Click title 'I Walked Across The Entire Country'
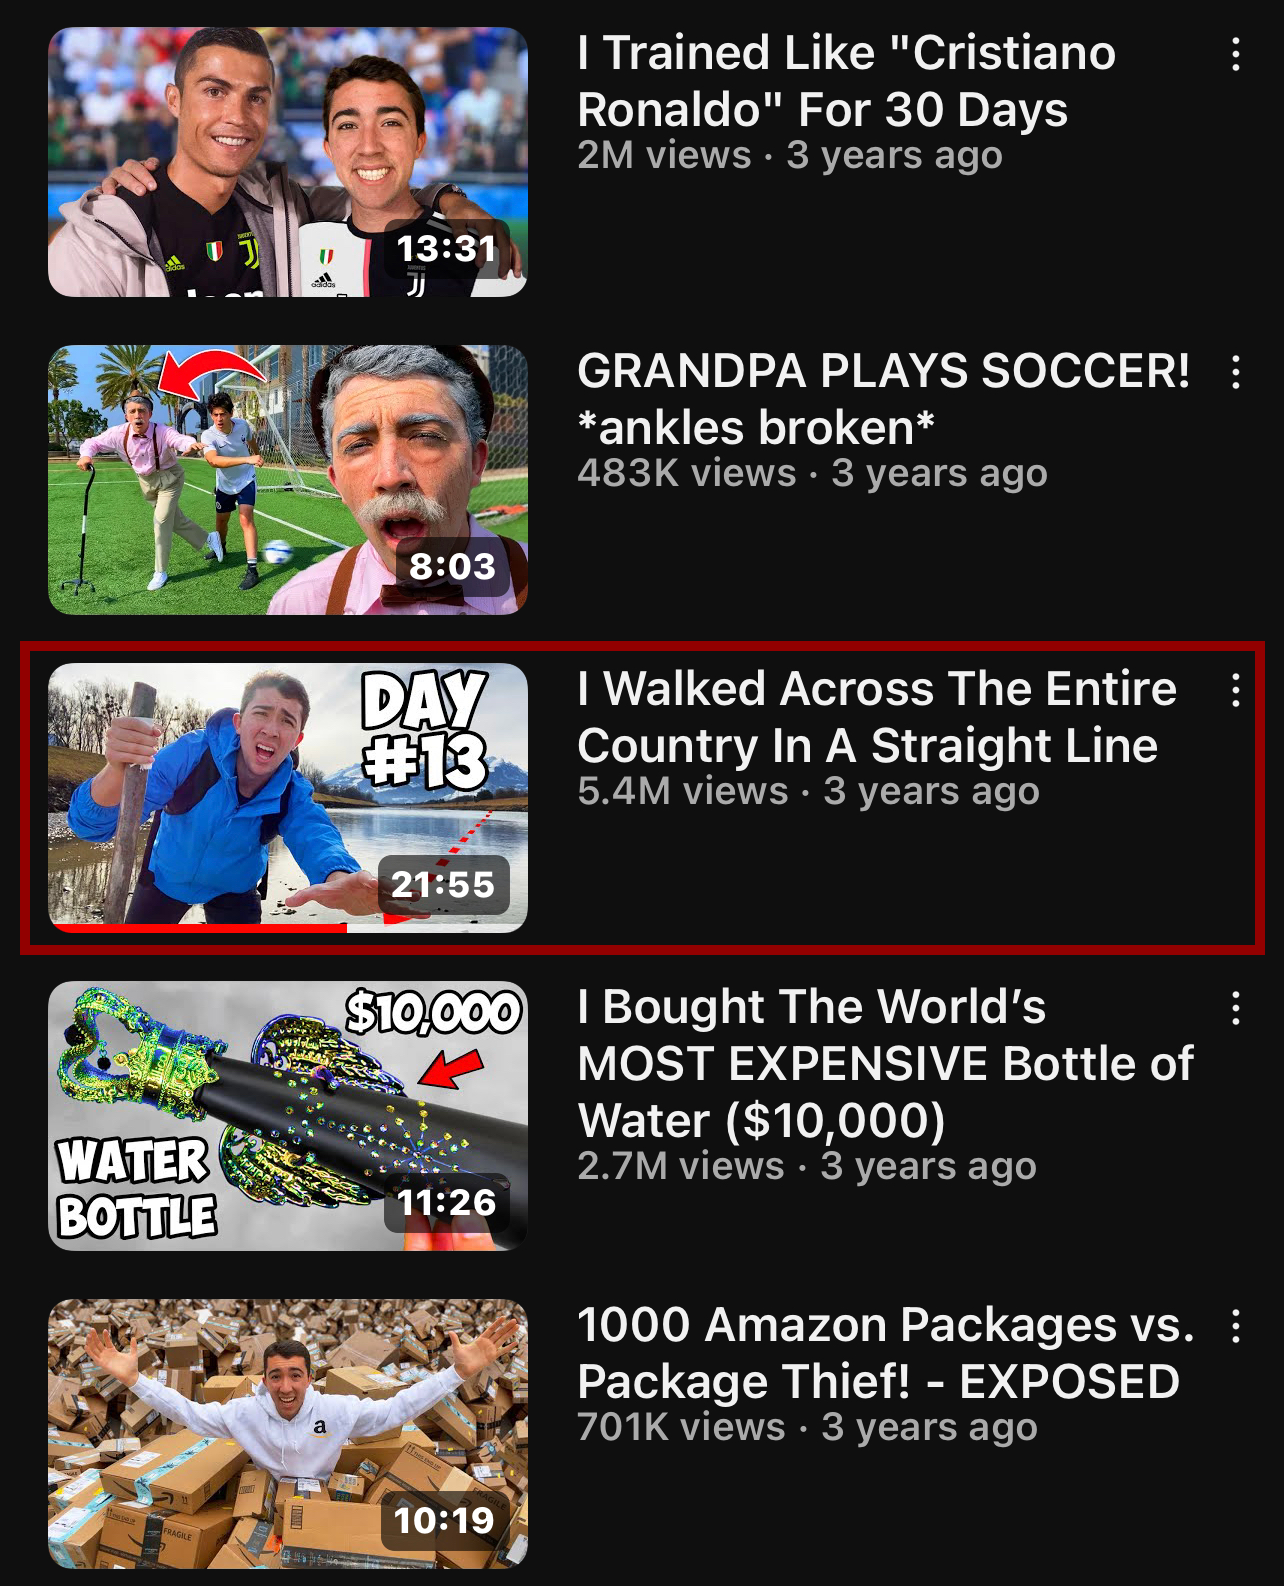Screen dimensions: 1284x1586 [877, 717]
